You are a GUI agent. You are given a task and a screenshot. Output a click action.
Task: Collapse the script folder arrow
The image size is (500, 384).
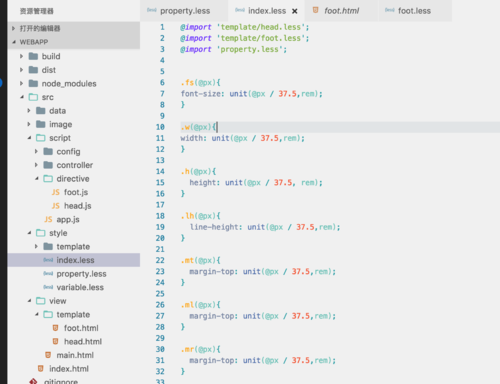pyautogui.click(x=29, y=138)
